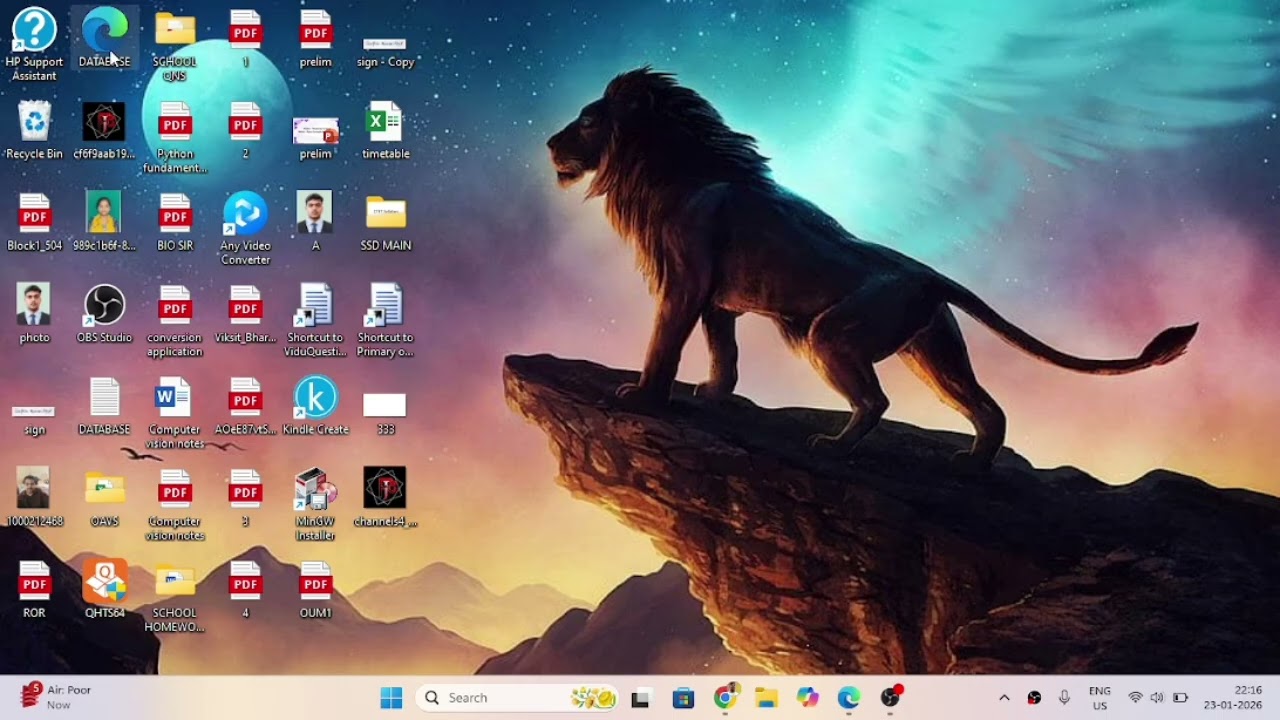Select the PDF file named 1
This screenshot has width=1280, height=720.
pyautogui.click(x=245, y=38)
